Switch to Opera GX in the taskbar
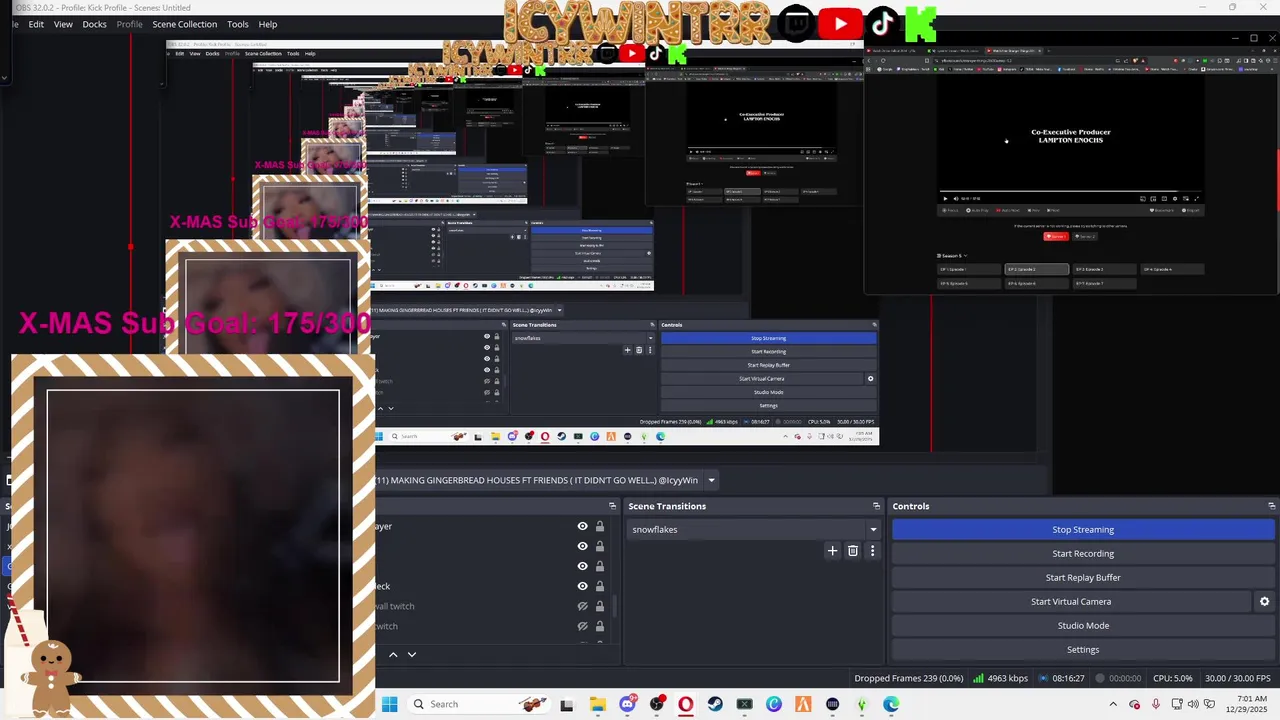 686,704
